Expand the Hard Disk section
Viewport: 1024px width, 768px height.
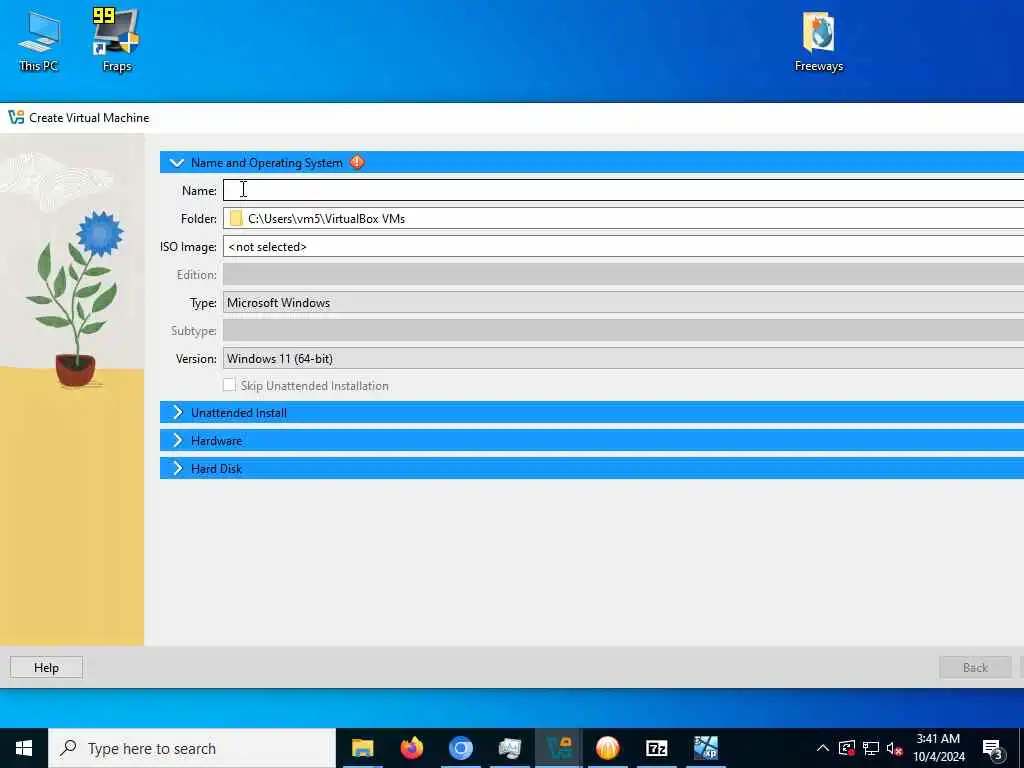pos(176,468)
